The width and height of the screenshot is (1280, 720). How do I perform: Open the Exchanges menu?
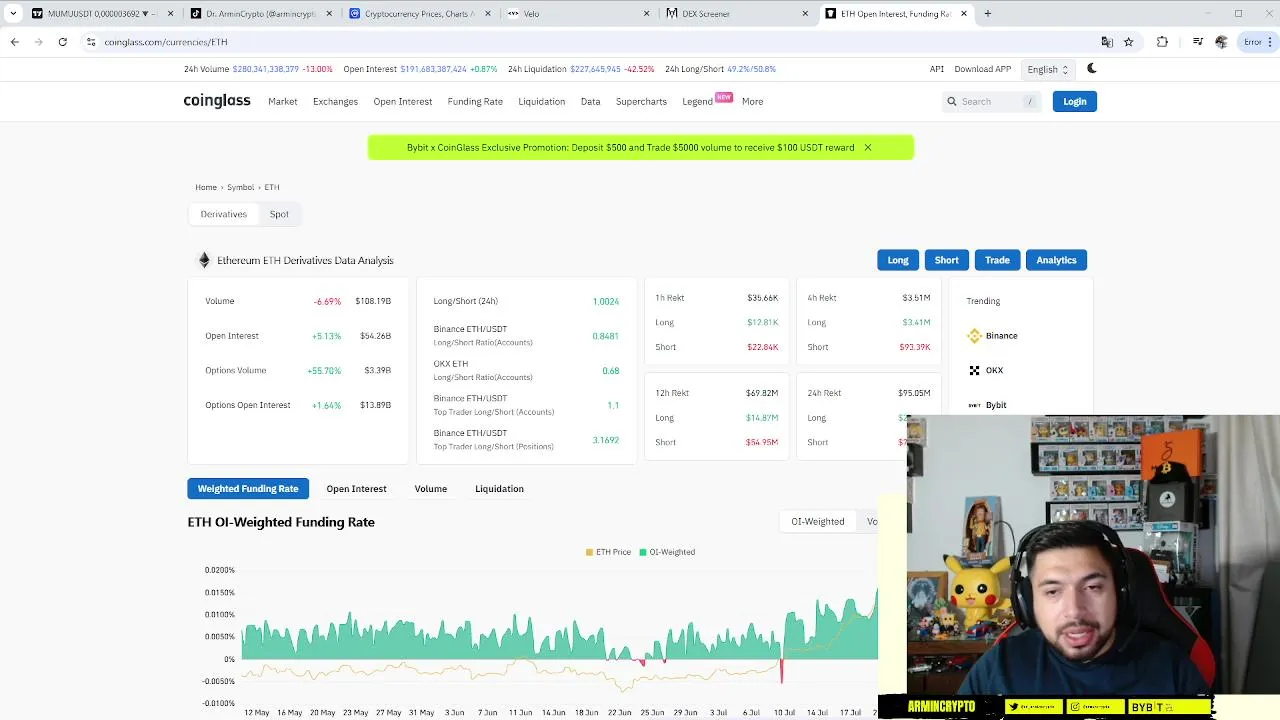[335, 101]
